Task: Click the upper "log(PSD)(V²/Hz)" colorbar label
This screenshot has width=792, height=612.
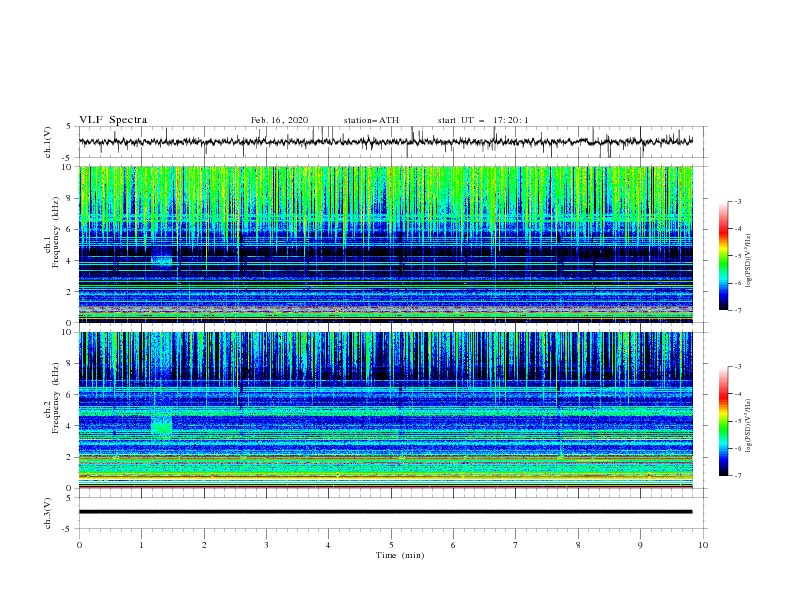Action: click(x=749, y=261)
